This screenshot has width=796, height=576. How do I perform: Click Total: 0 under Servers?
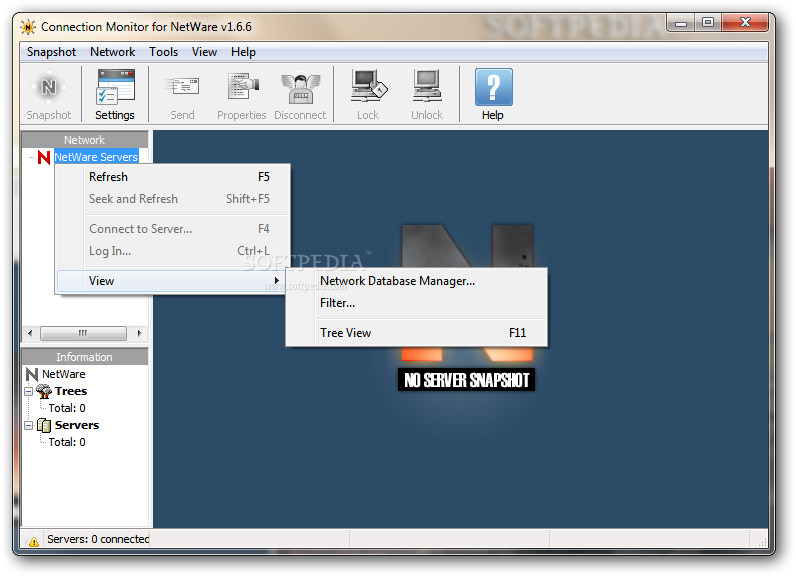coord(67,442)
